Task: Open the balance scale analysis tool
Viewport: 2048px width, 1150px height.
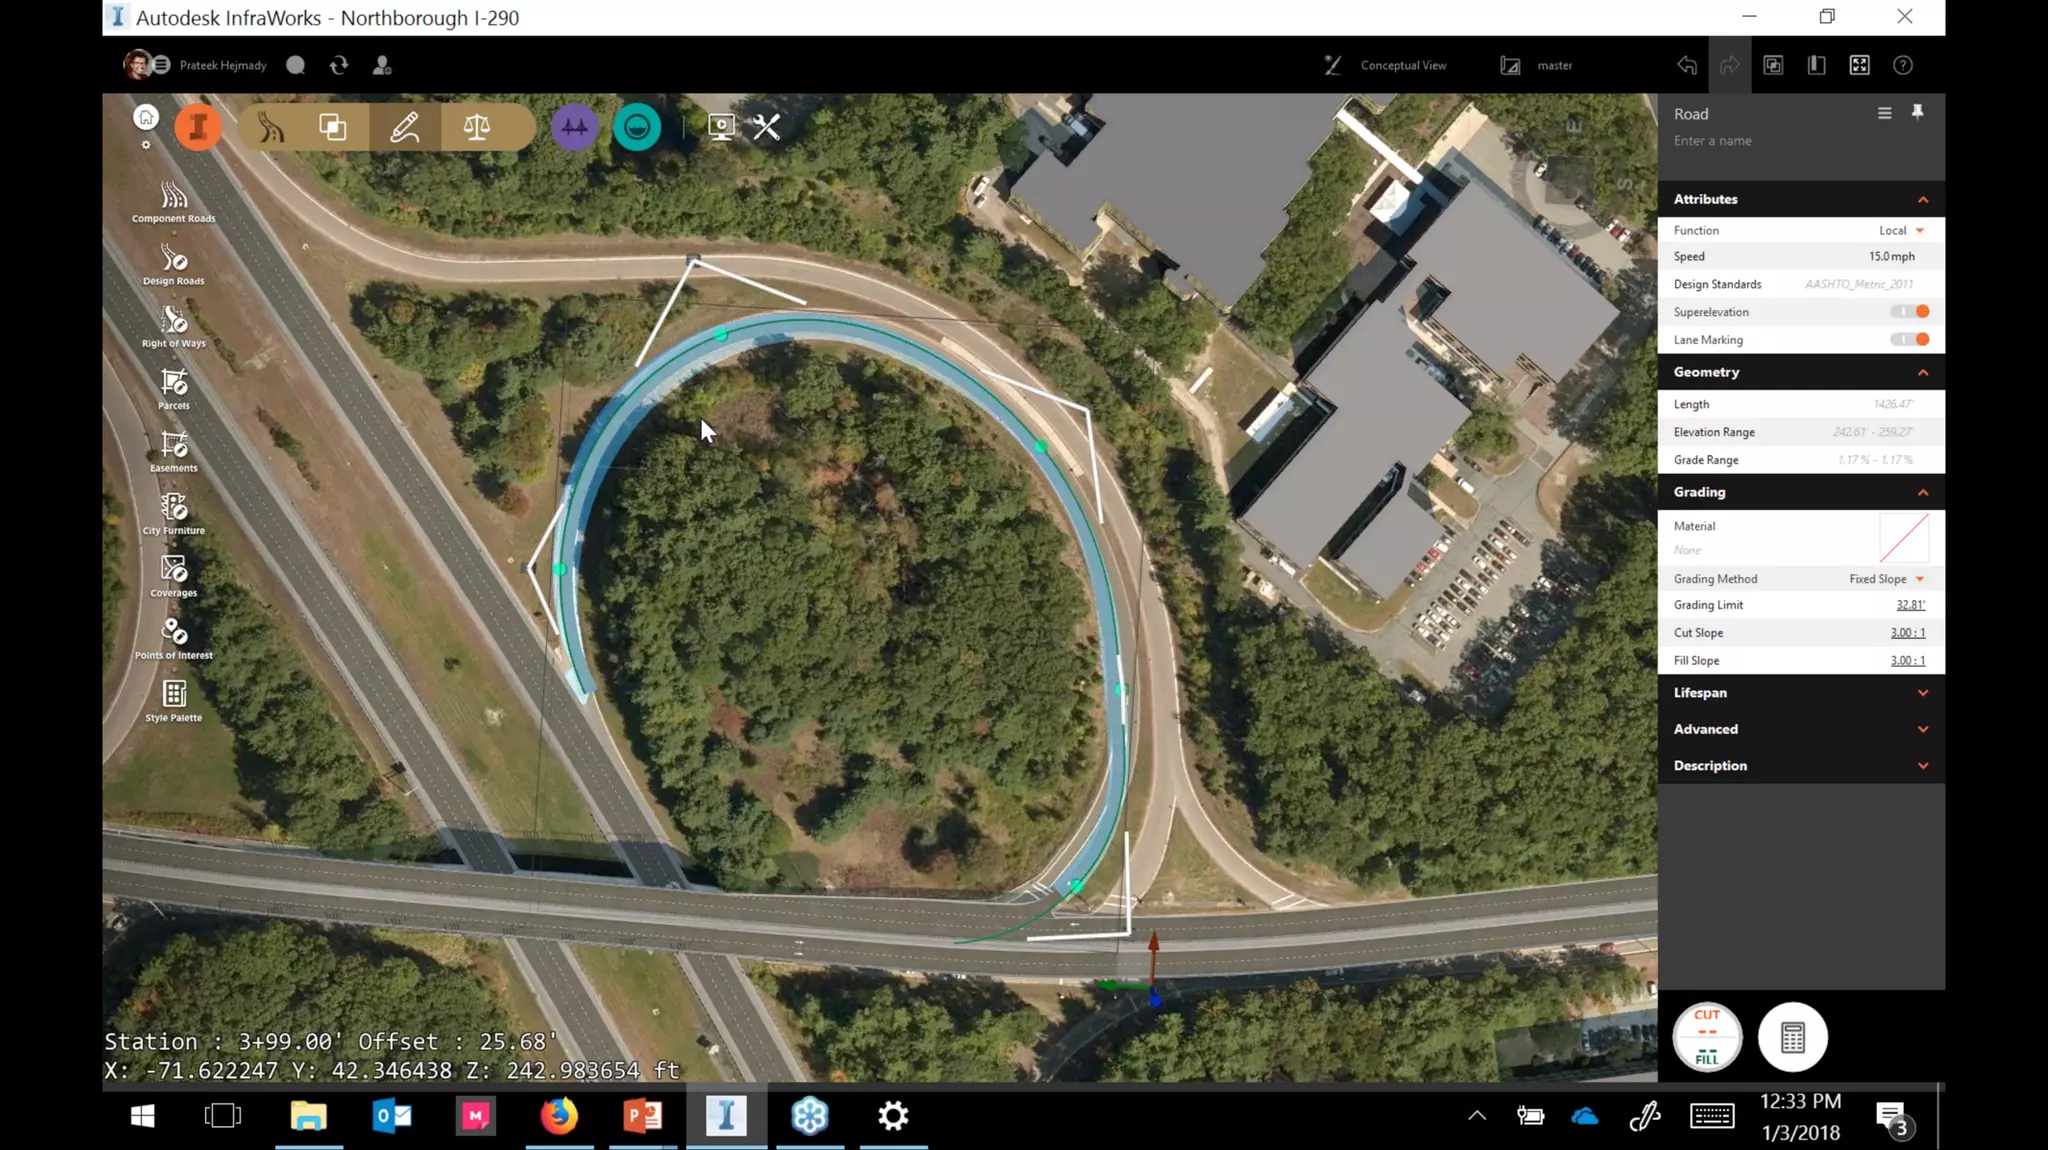Action: 477,127
